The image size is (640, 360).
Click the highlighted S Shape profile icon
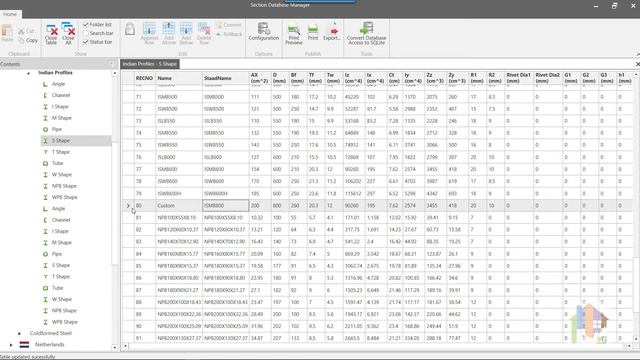(45, 140)
